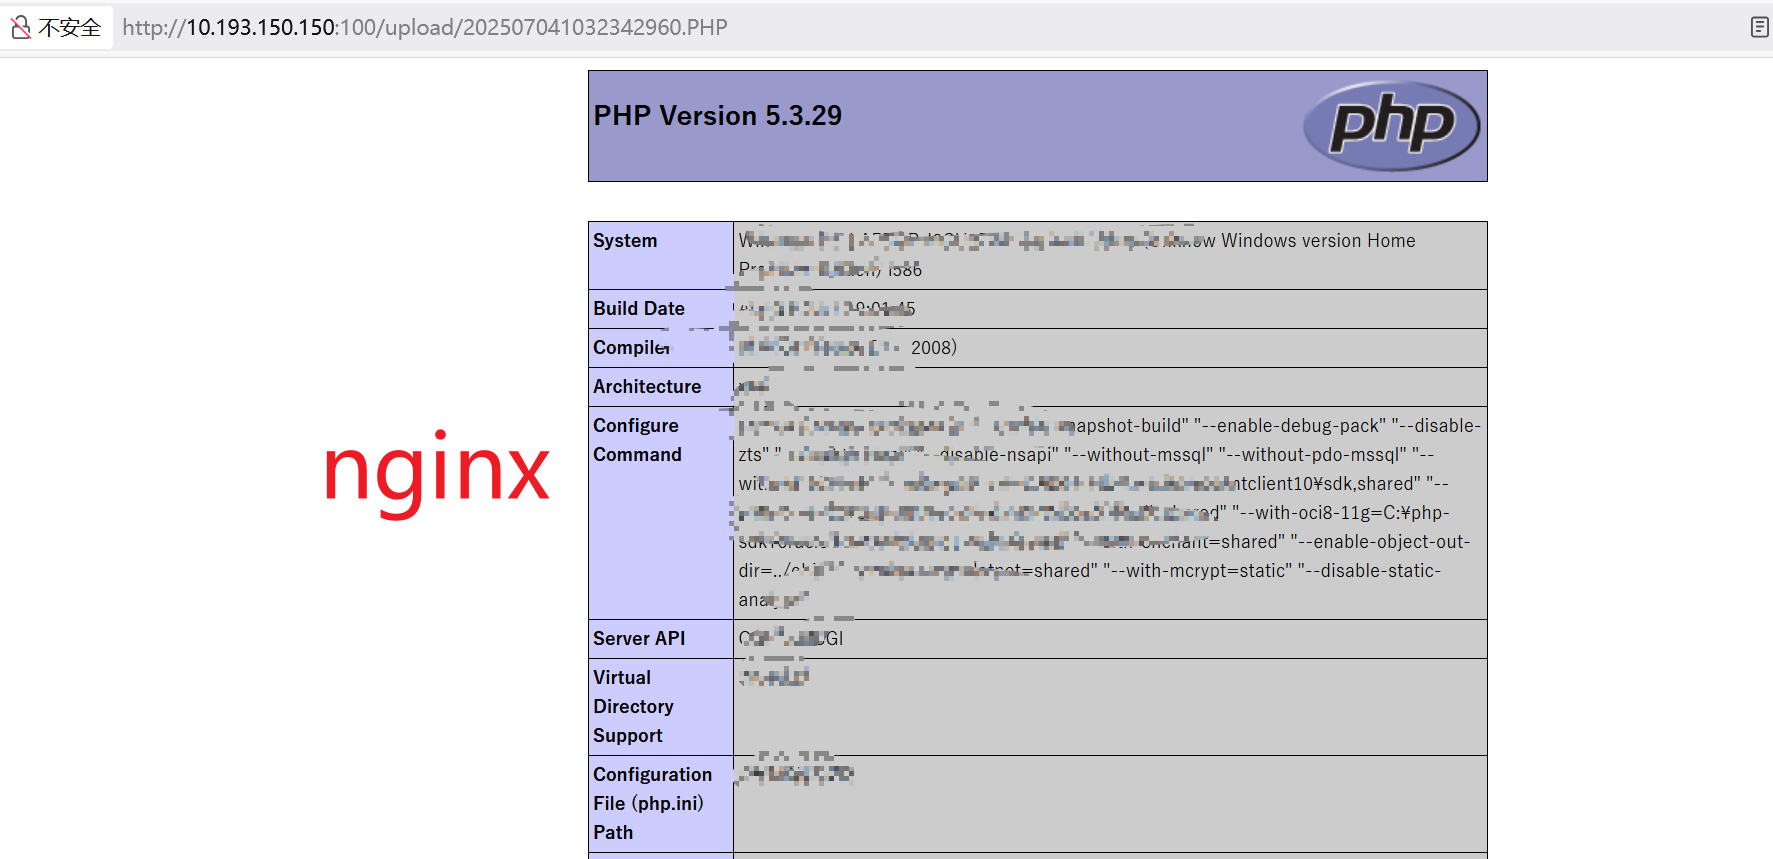Click the System row label
This screenshot has height=859, width=1773.
pos(625,241)
